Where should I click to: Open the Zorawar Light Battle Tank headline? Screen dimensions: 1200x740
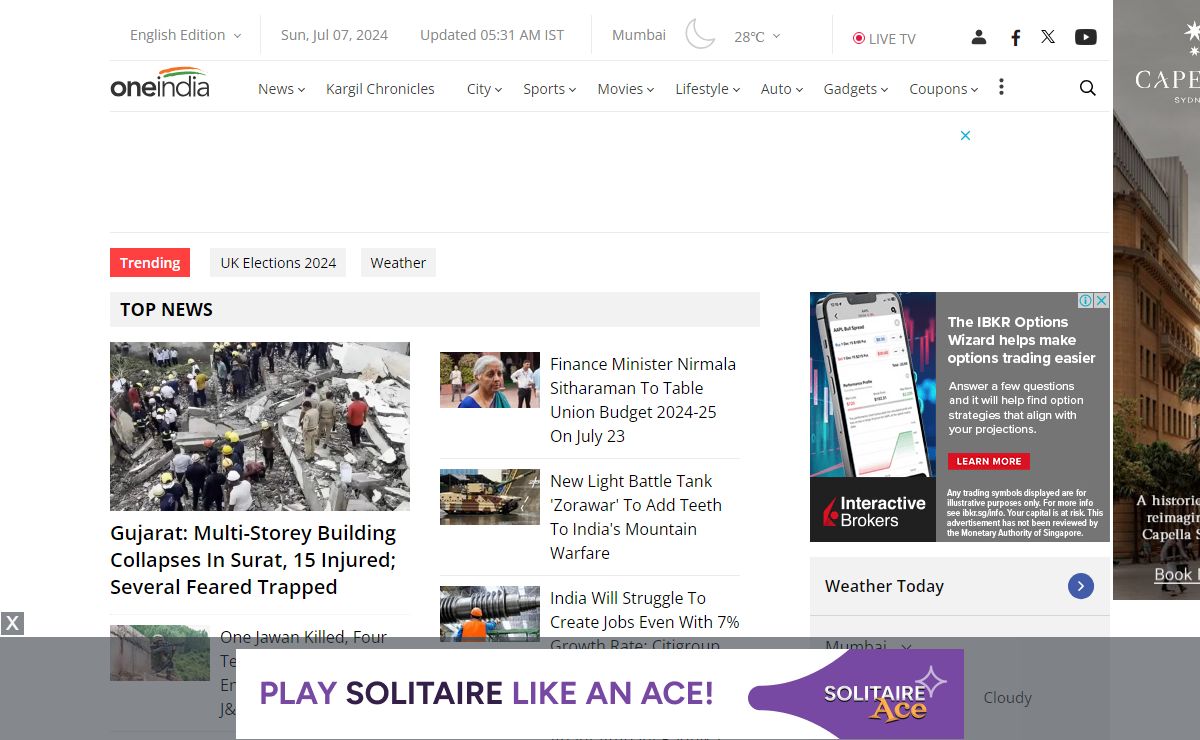coord(636,517)
